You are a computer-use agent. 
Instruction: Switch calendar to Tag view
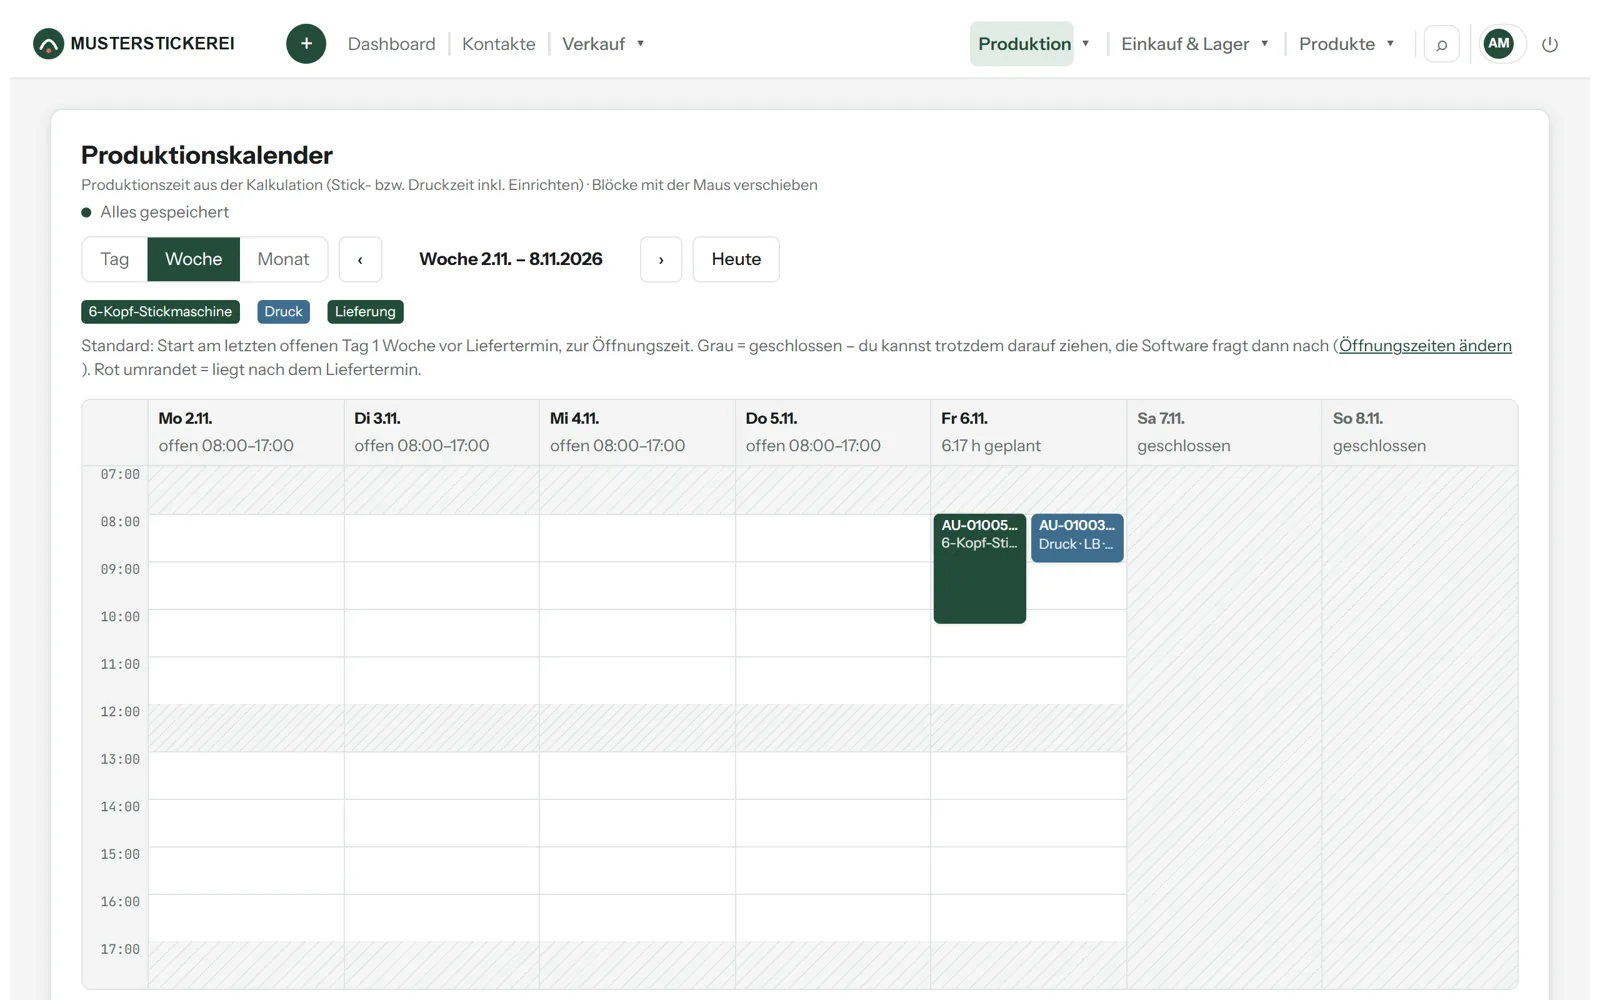[x=115, y=259]
